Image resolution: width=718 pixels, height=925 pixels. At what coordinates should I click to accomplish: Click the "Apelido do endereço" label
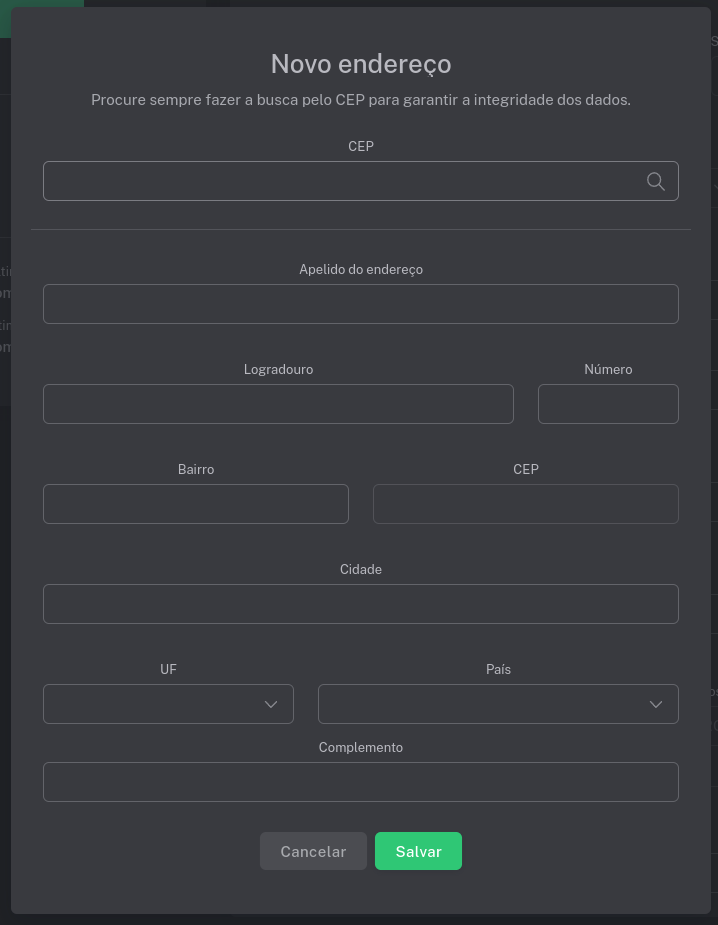pyautogui.click(x=361, y=269)
